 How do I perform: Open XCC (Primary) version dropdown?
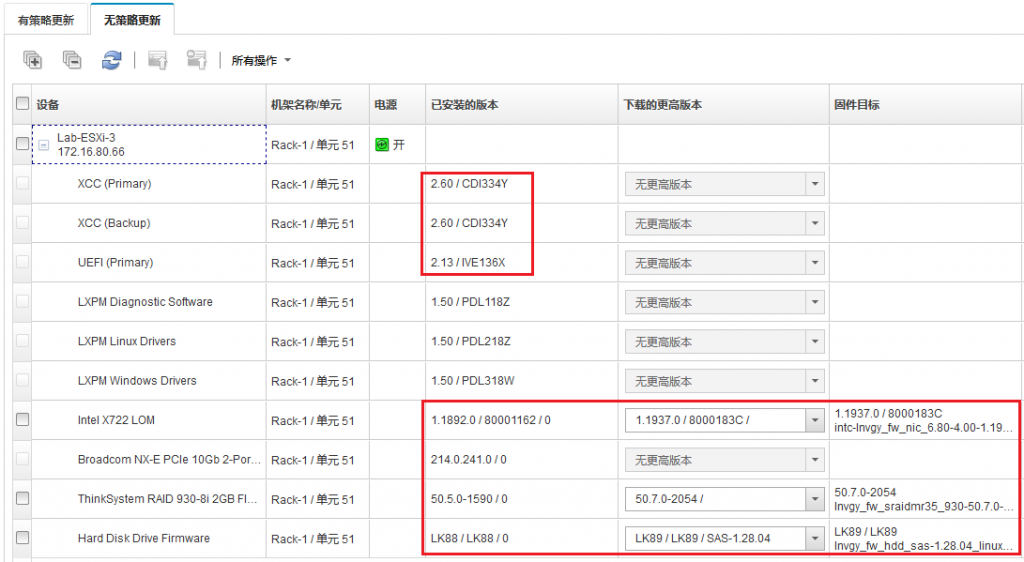tap(814, 184)
